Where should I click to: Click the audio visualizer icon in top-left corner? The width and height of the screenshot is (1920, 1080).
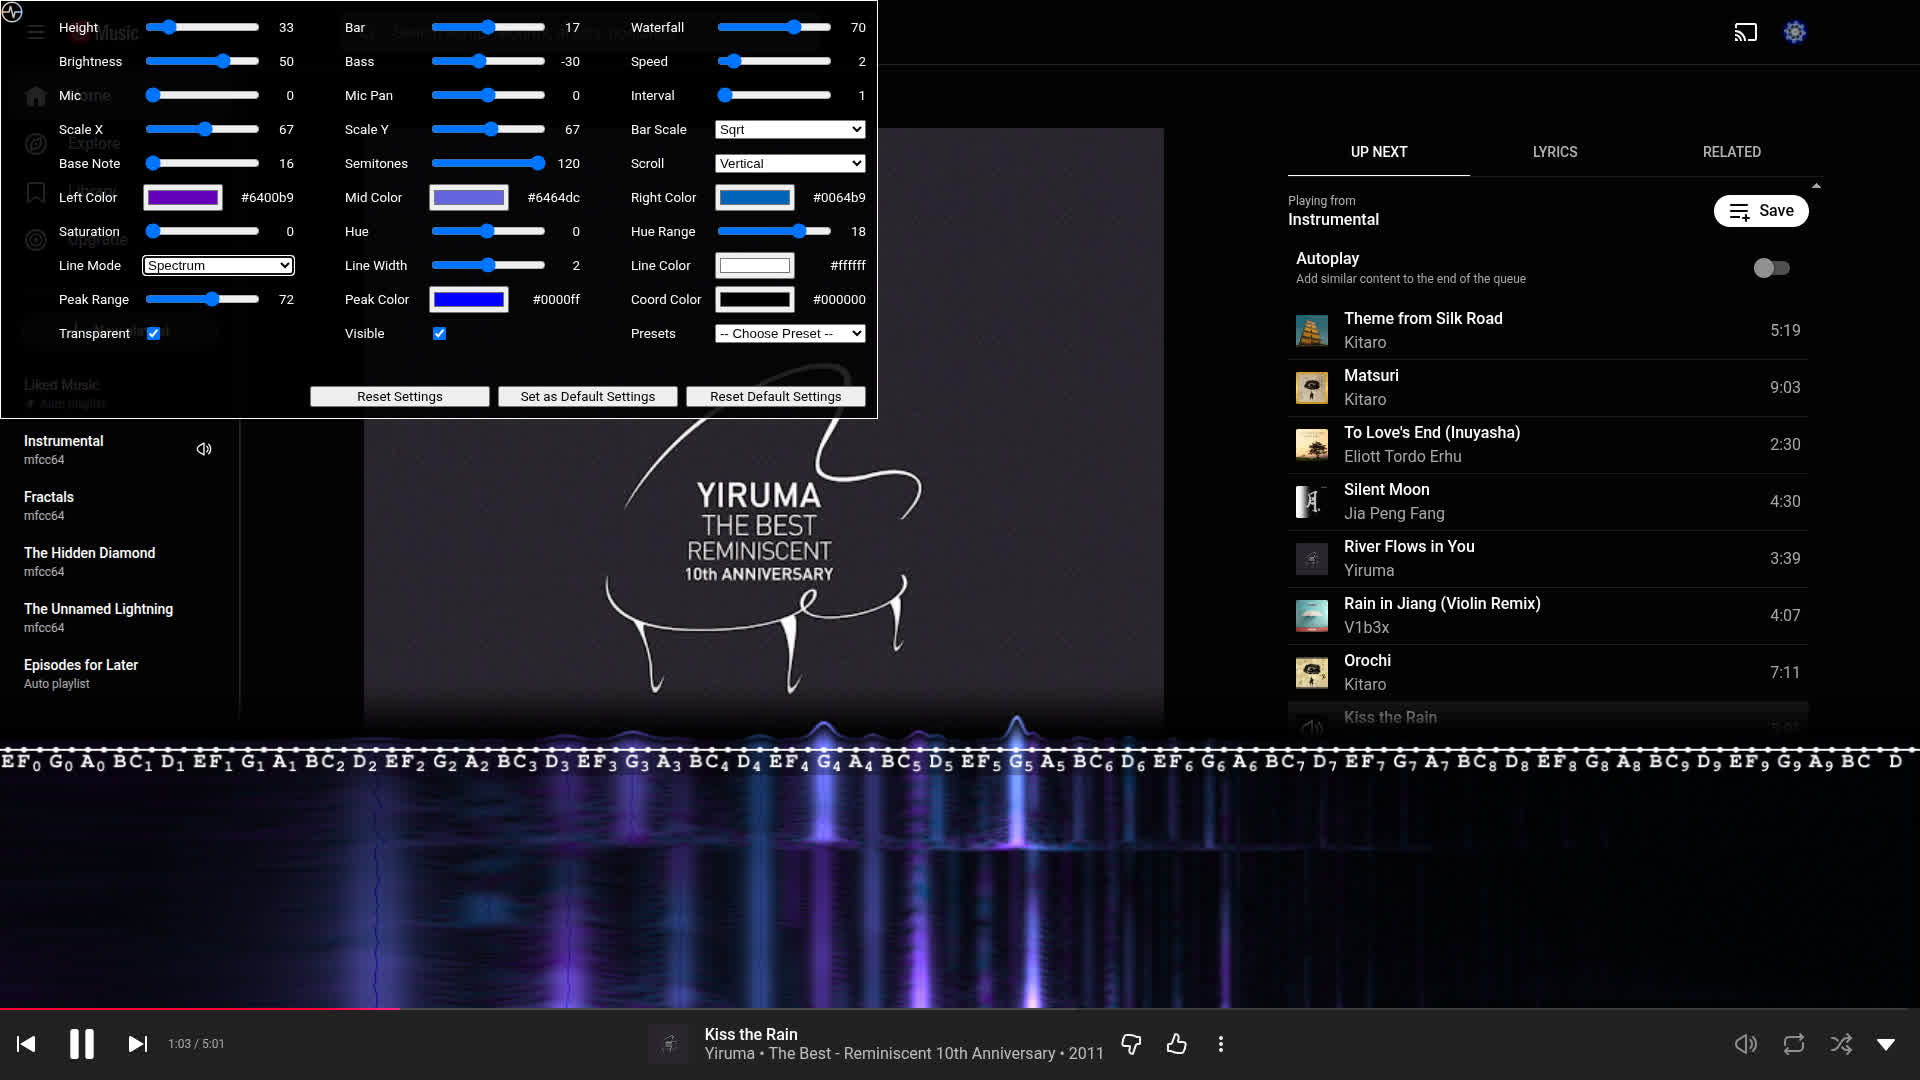click(x=12, y=12)
